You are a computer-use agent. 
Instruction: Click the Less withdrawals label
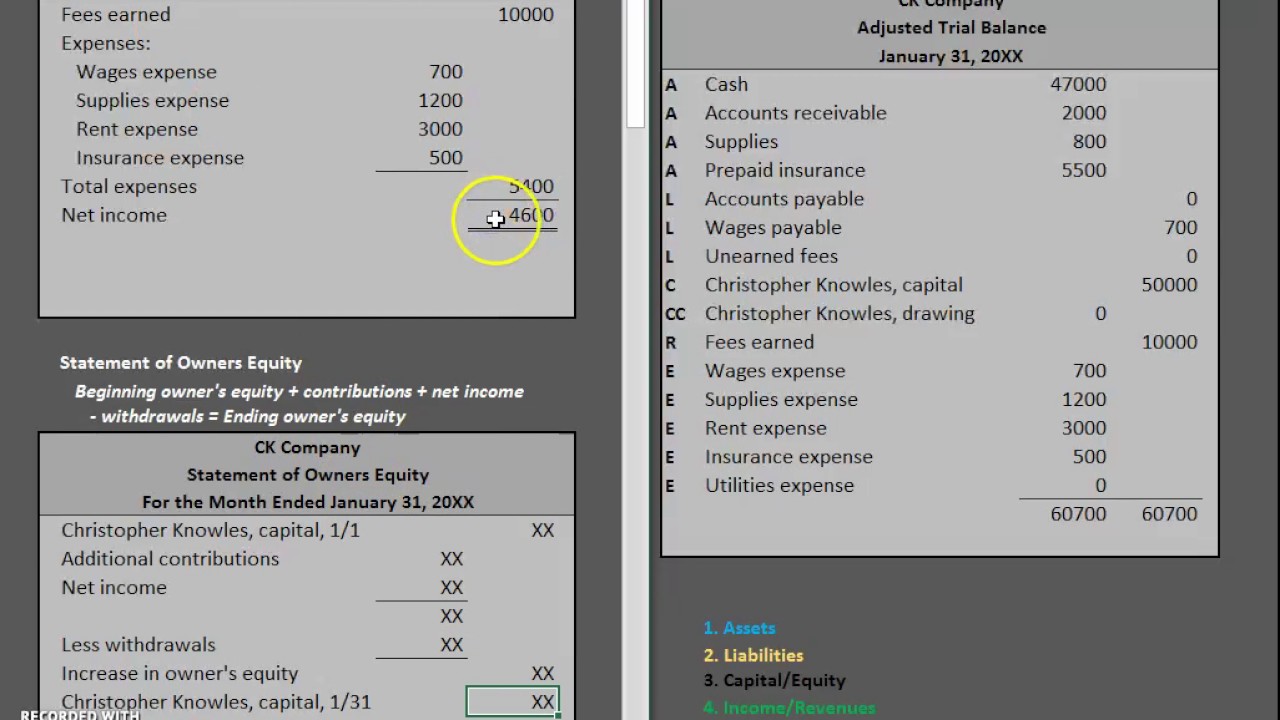point(138,645)
